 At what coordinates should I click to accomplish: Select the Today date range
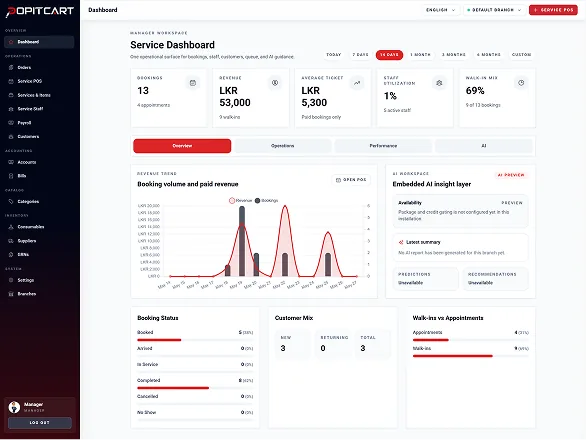[334, 55]
